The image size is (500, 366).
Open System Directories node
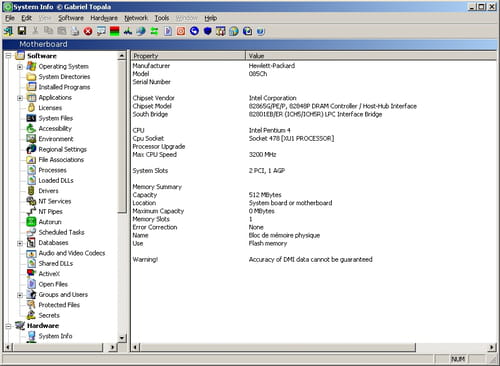pyautogui.click(x=64, y=77)
